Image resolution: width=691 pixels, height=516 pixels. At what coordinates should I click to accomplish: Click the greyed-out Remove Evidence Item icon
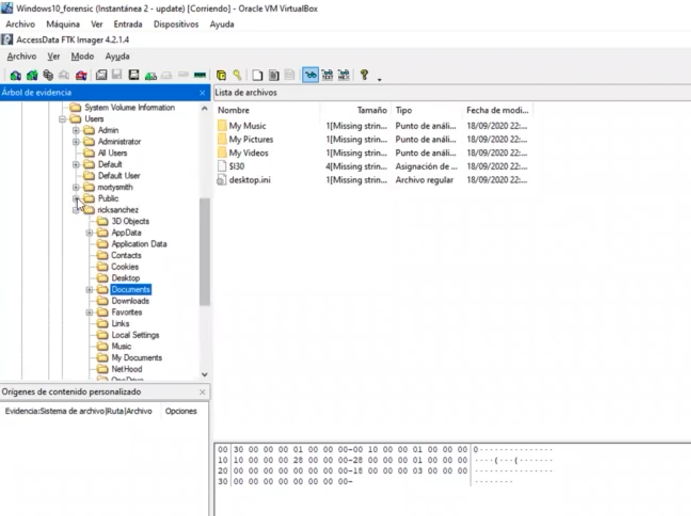64,75
